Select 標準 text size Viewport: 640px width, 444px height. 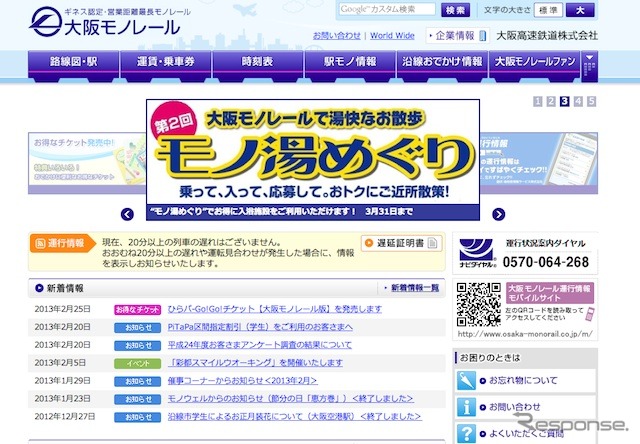[x=548, y=10]
